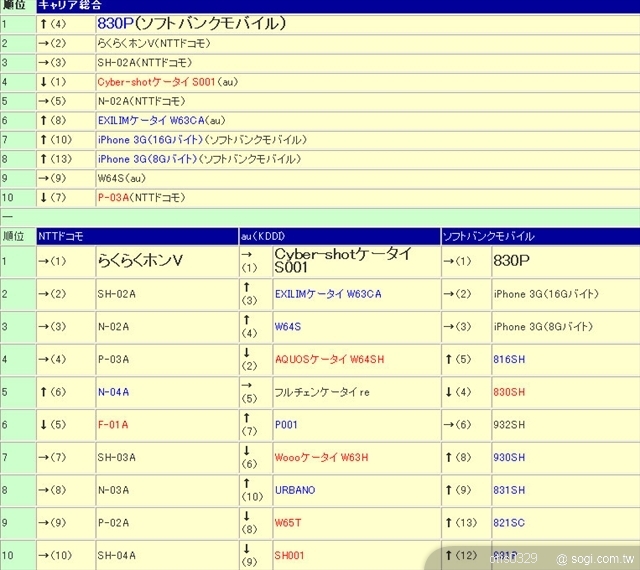This screenshot has height=570, width=640.
Task: Open red AQUOSケータイ W64SH entry
Action: click(329, 359)
